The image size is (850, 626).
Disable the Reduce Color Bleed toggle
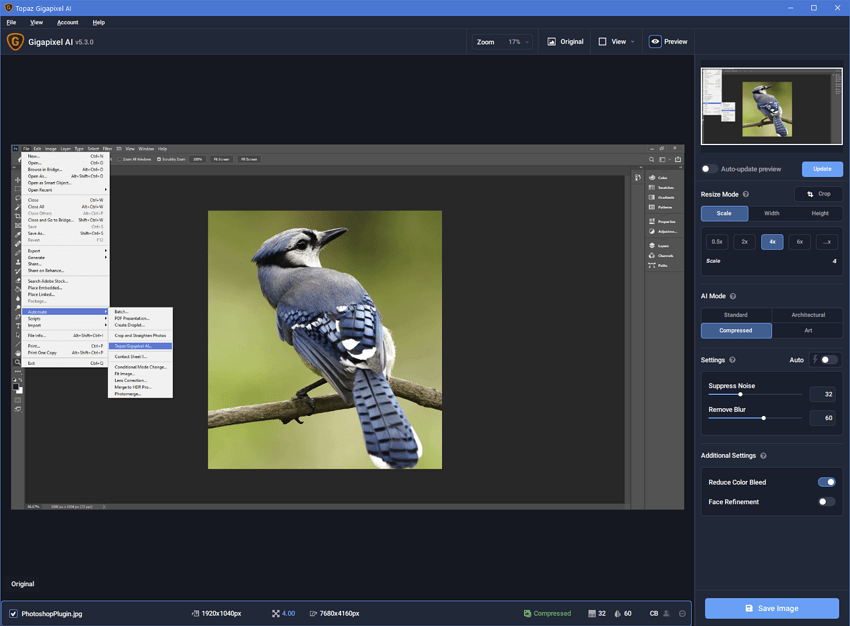pos(826,482)
